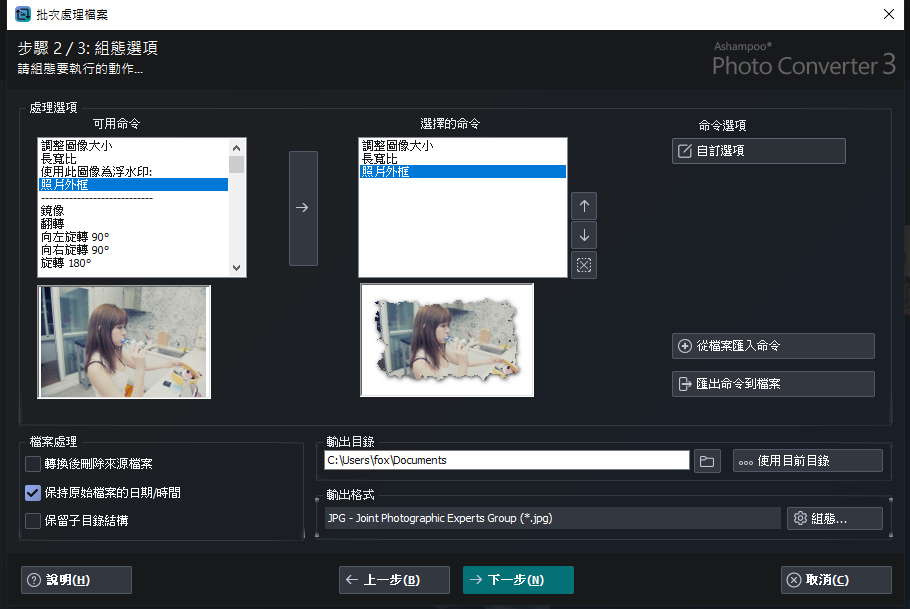Click the add command right-arrow button

pyautogui.click(x=303, y=208)
